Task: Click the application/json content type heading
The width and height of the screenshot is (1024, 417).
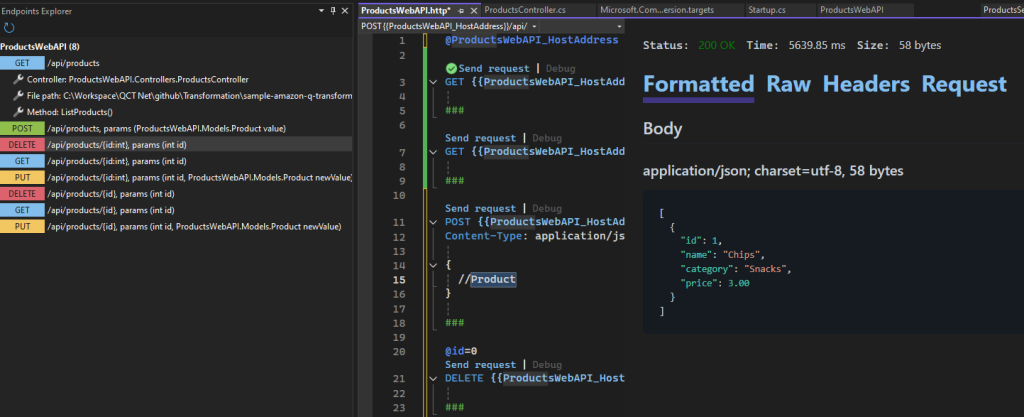Action: pyautogui.click(x=773, y=171)
